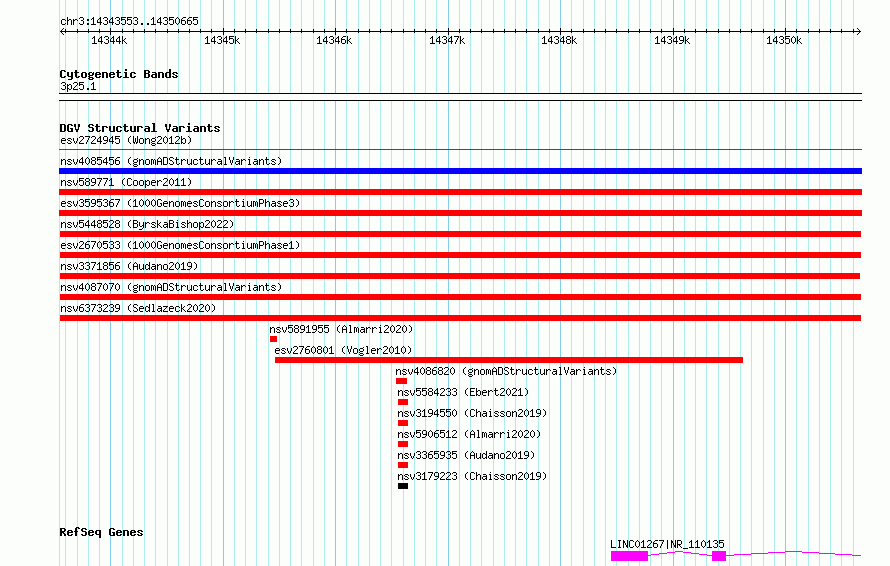
Task: Open the nsv6373239 (Sedlazeck2020) label
Action: 138,308
